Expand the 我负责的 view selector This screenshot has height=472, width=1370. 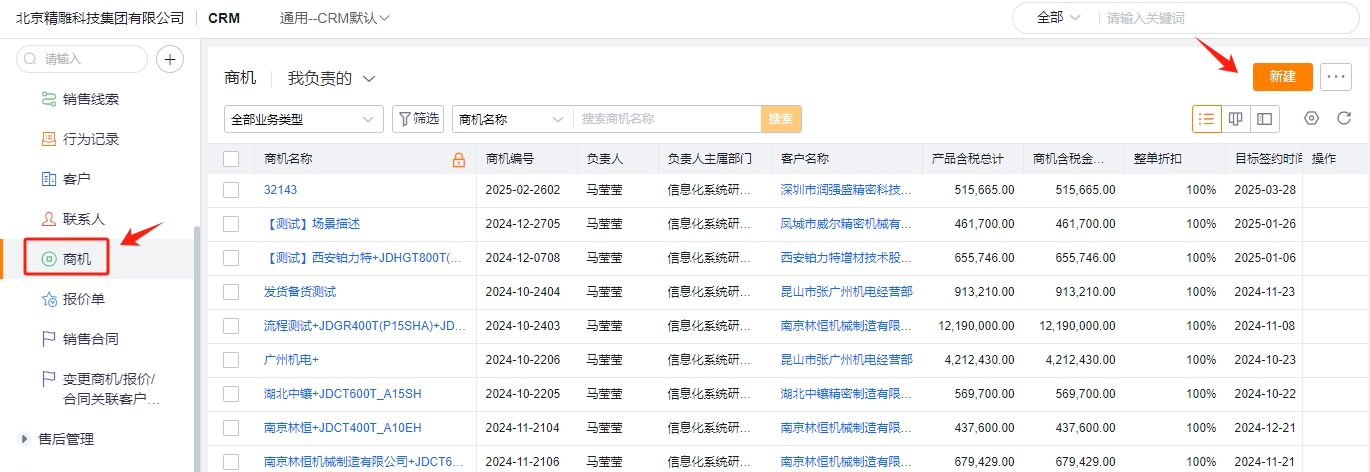[x=332, y=78]
